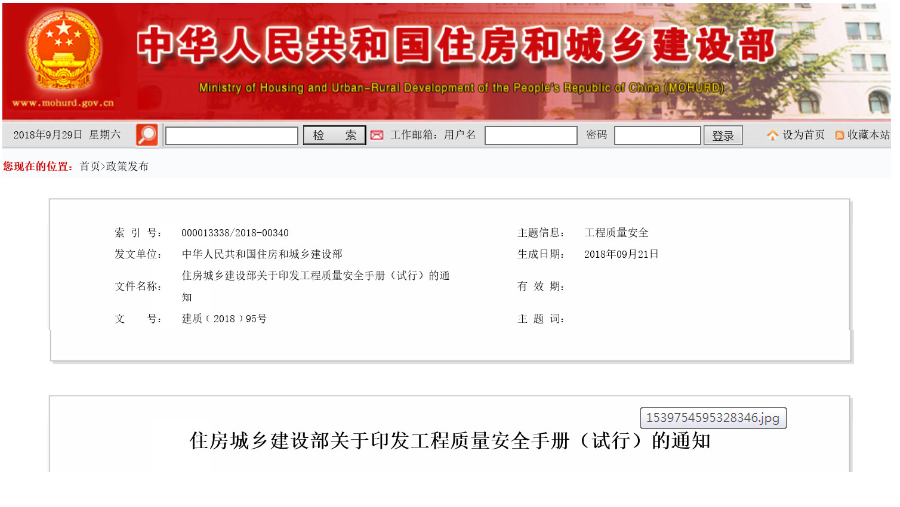This screenshot has width=900, height=507.
Task: Click the article heading 住房城乡建设部关于印发工程质量安全手册（试行）的通知
Action: (450, 441)
